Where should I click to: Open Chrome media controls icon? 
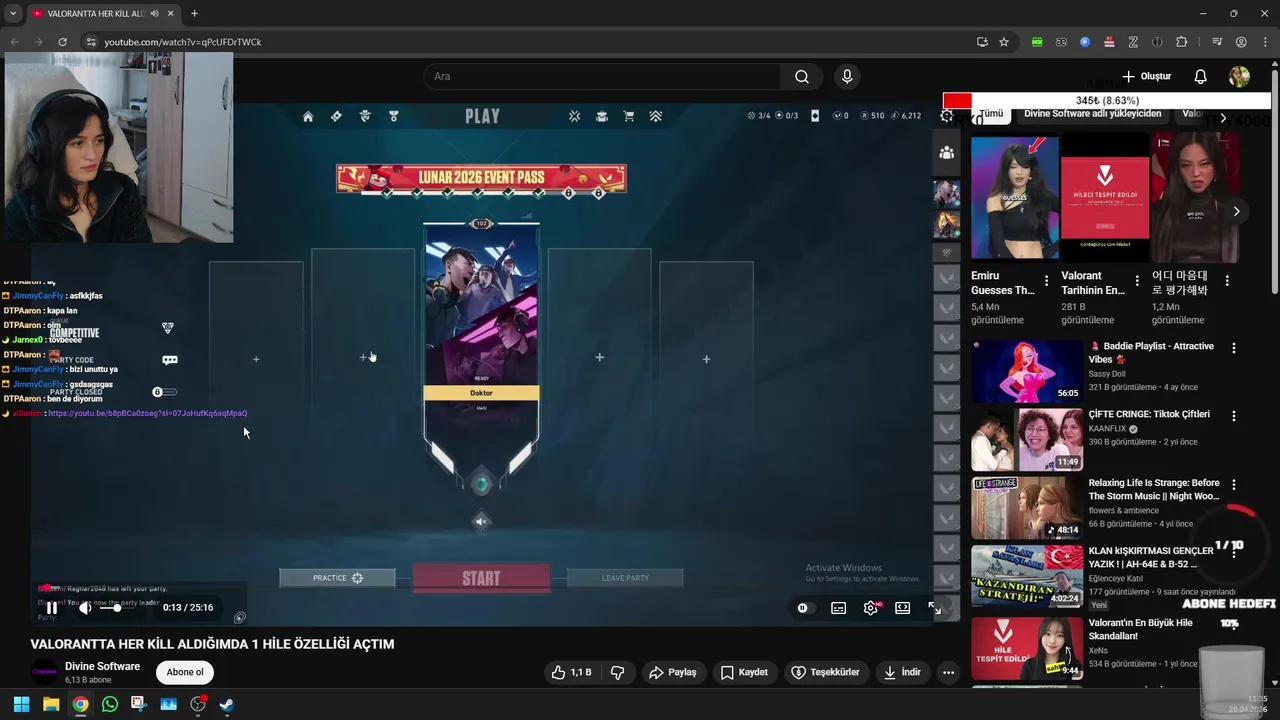[x=1216, y=42]
